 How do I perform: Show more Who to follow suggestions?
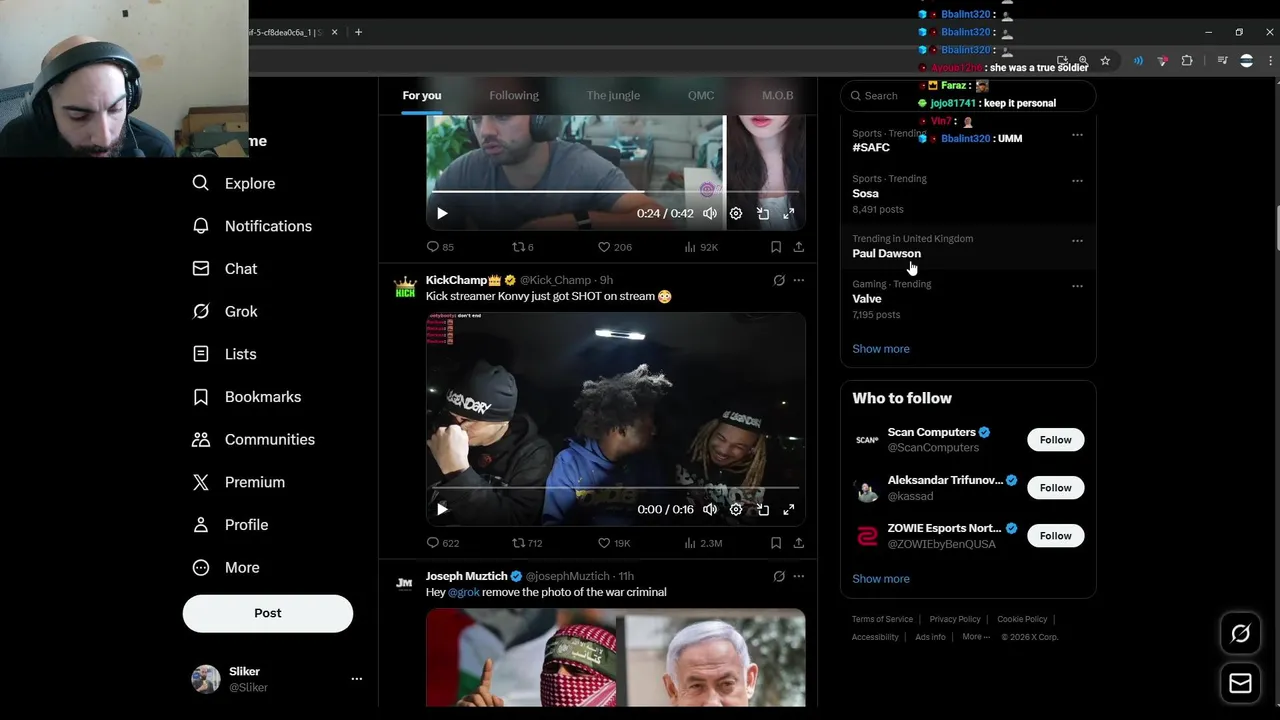click(x=881, y=579)
